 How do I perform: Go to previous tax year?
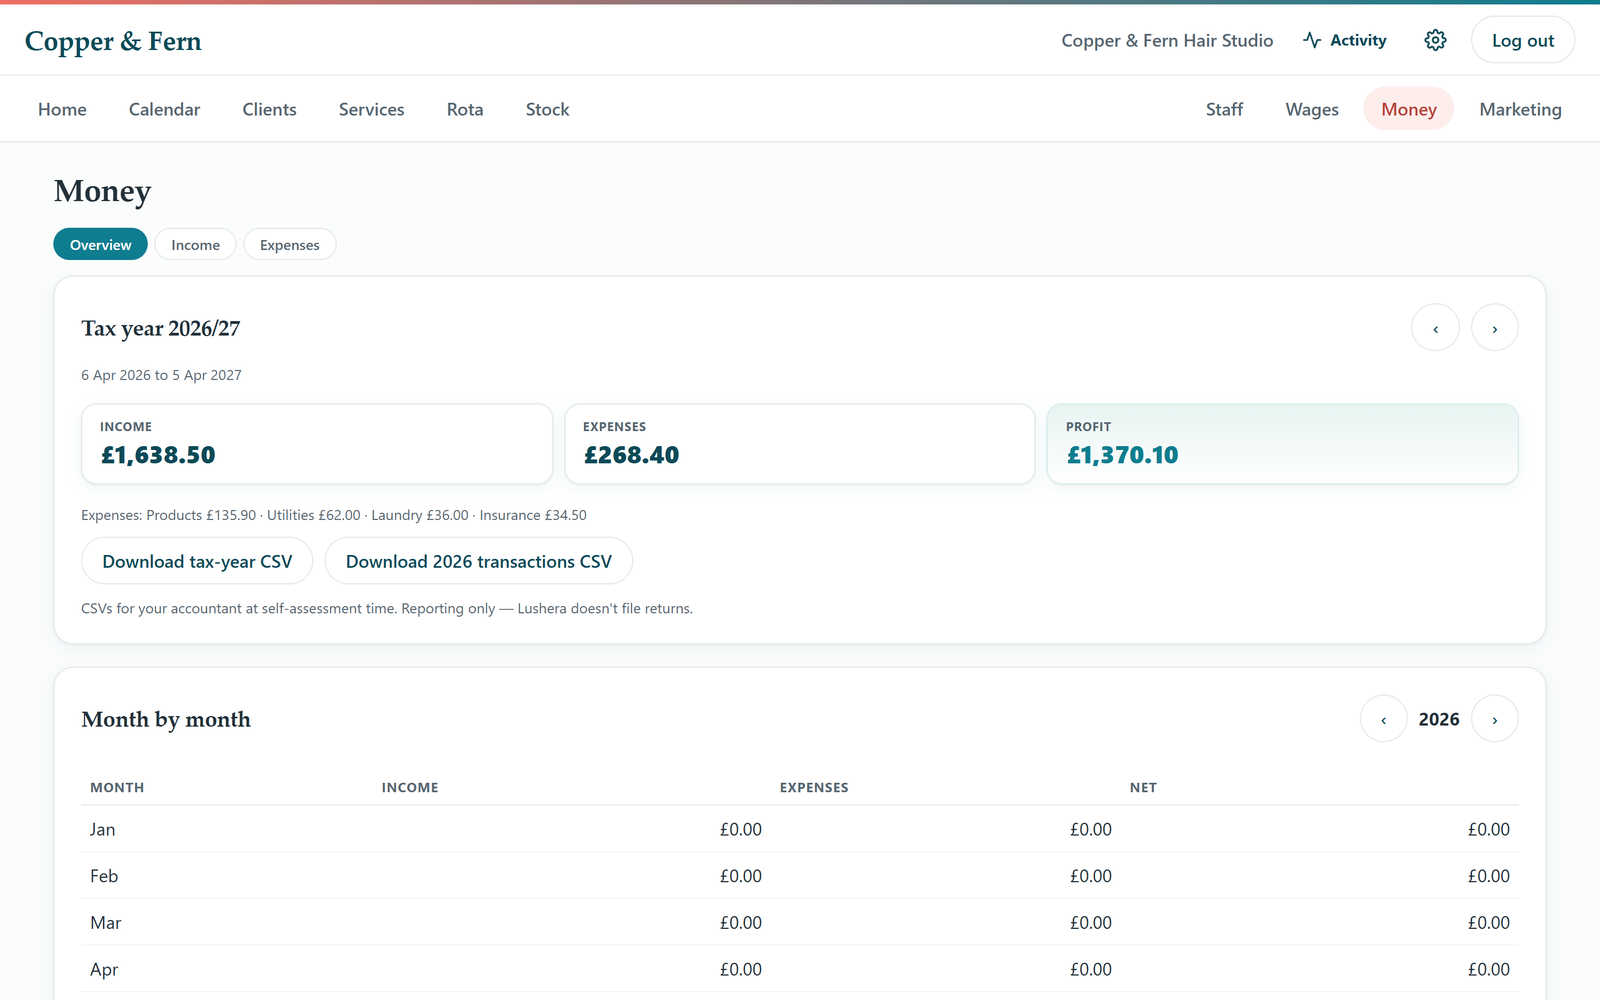point(1435,328)
